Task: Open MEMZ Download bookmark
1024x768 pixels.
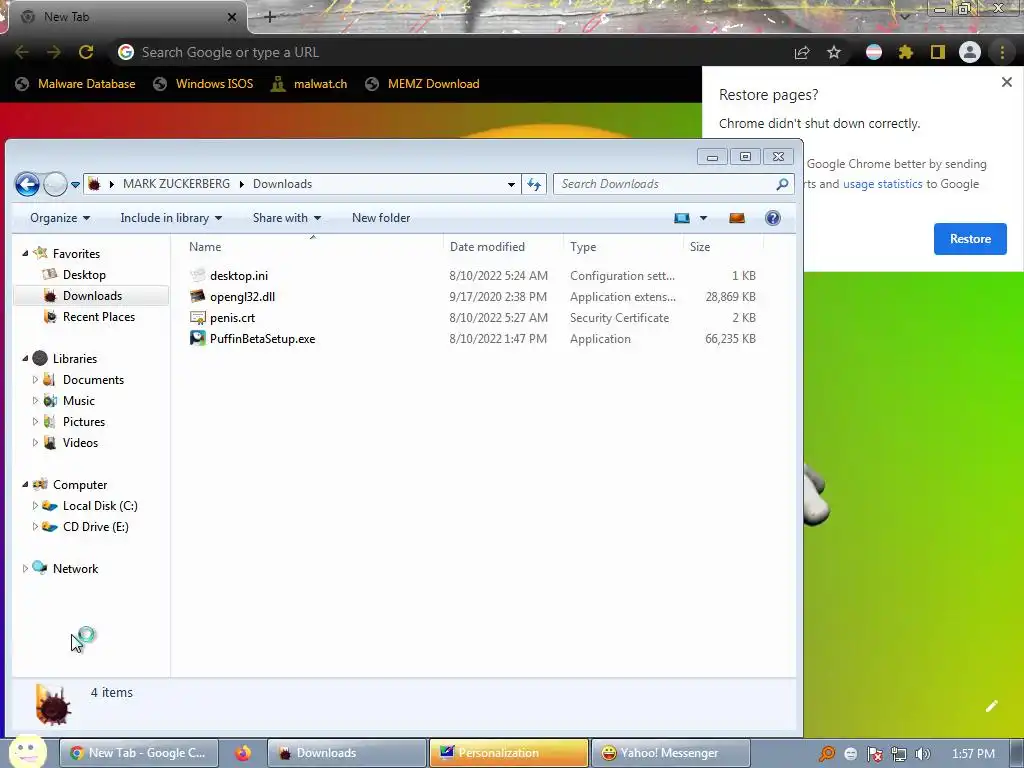Action: click(x=423, y=84)
